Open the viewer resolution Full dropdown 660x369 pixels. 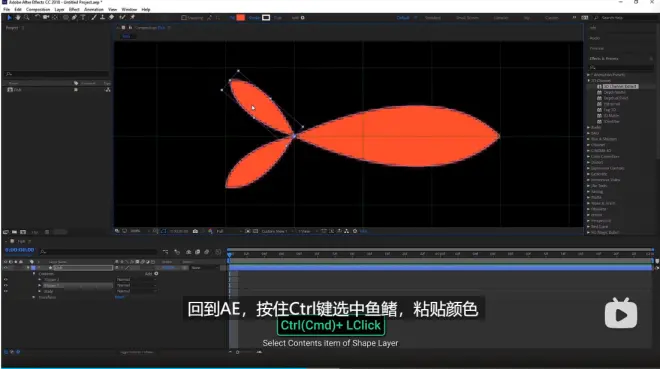click(x=229, y=231)
